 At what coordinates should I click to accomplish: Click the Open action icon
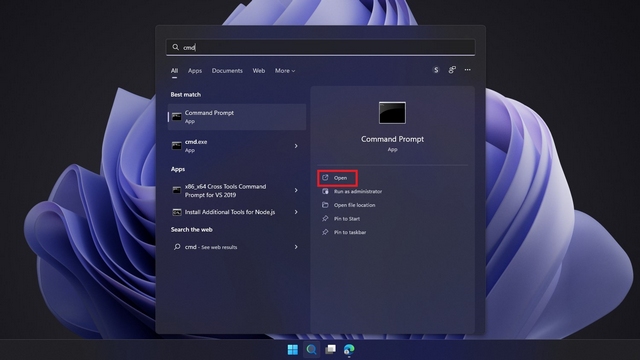click(x=325, y=178)
